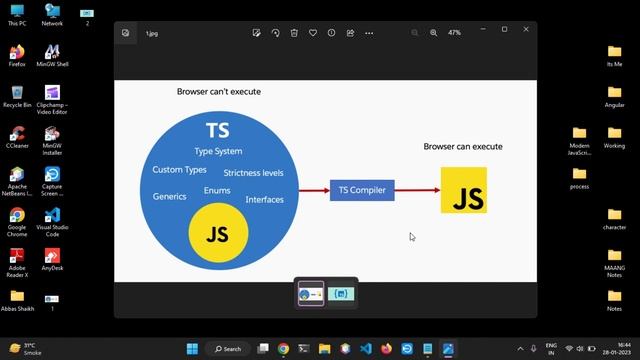Click the microphone tray icon
The image size is (640, 360).
coord(533,349)
